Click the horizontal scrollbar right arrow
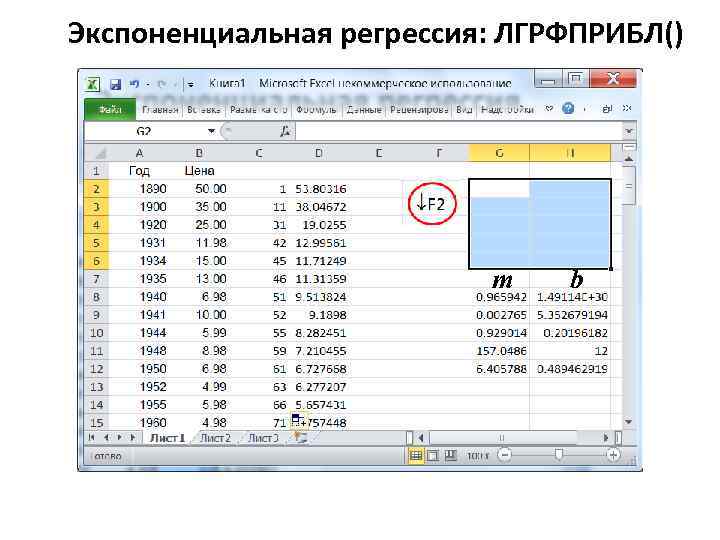This screenshot has height=540, width=720. (x=606, y=438)
